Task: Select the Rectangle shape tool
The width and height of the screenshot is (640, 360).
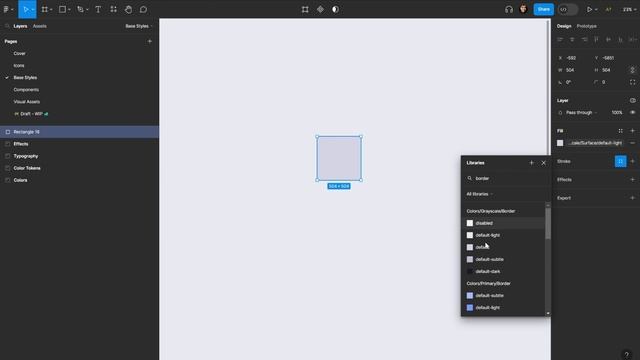Action: [x=62, y=9]
